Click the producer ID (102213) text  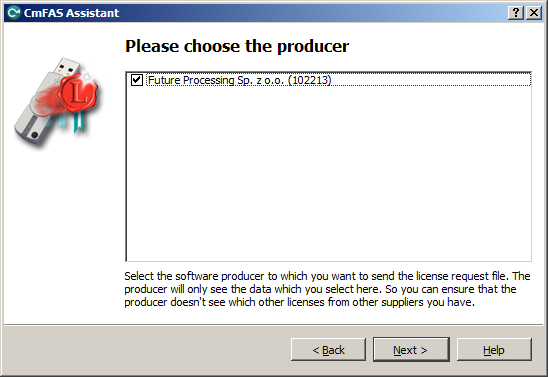pyautogui.click(x=309, y=80)
